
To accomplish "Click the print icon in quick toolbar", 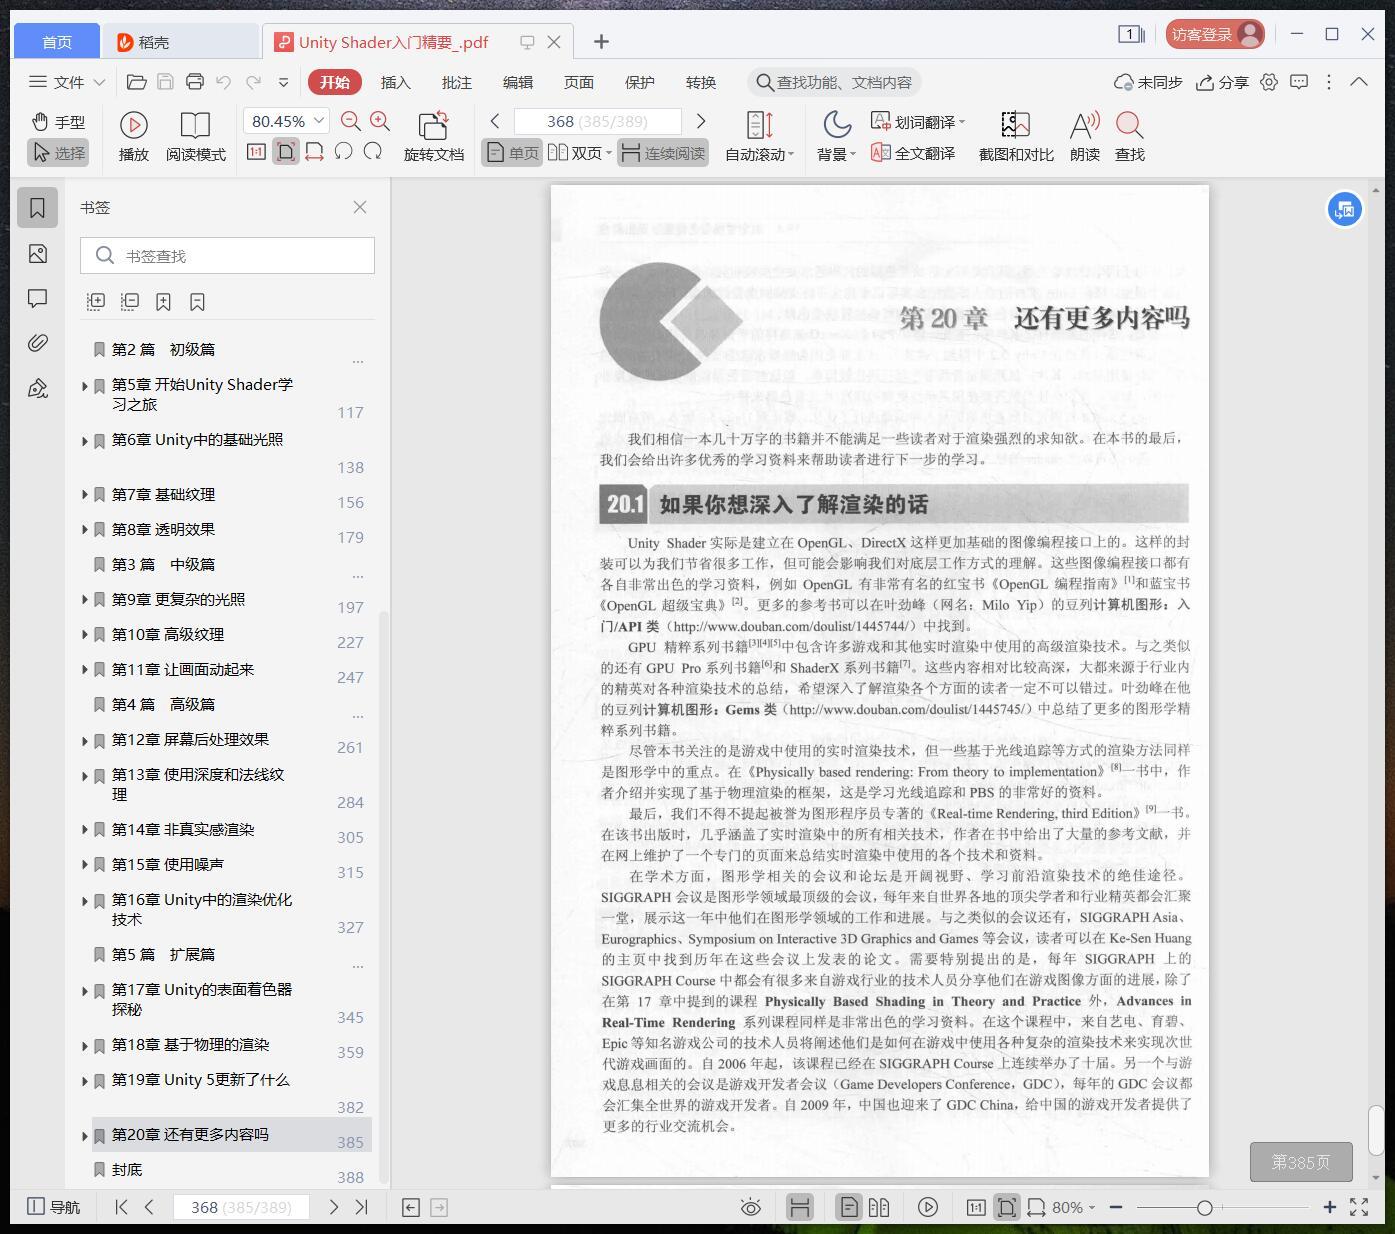I will click(x=195, y=82).
